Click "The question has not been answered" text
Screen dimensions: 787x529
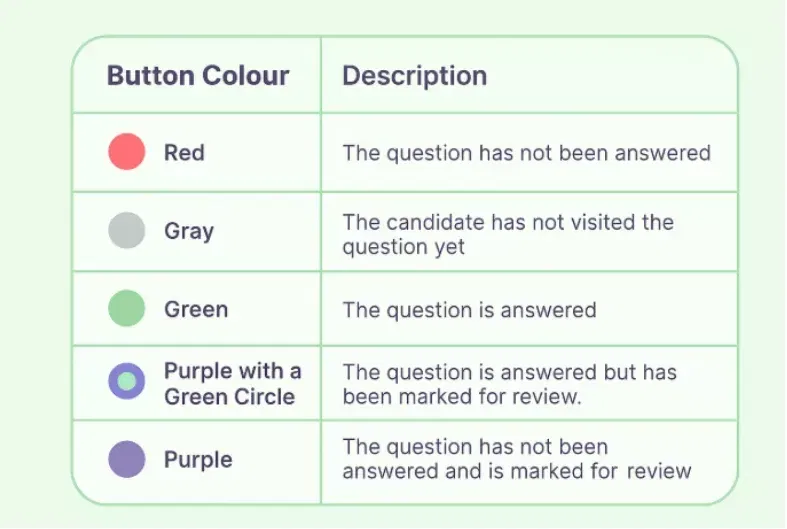pyautogui.click(x=526, y=153)
